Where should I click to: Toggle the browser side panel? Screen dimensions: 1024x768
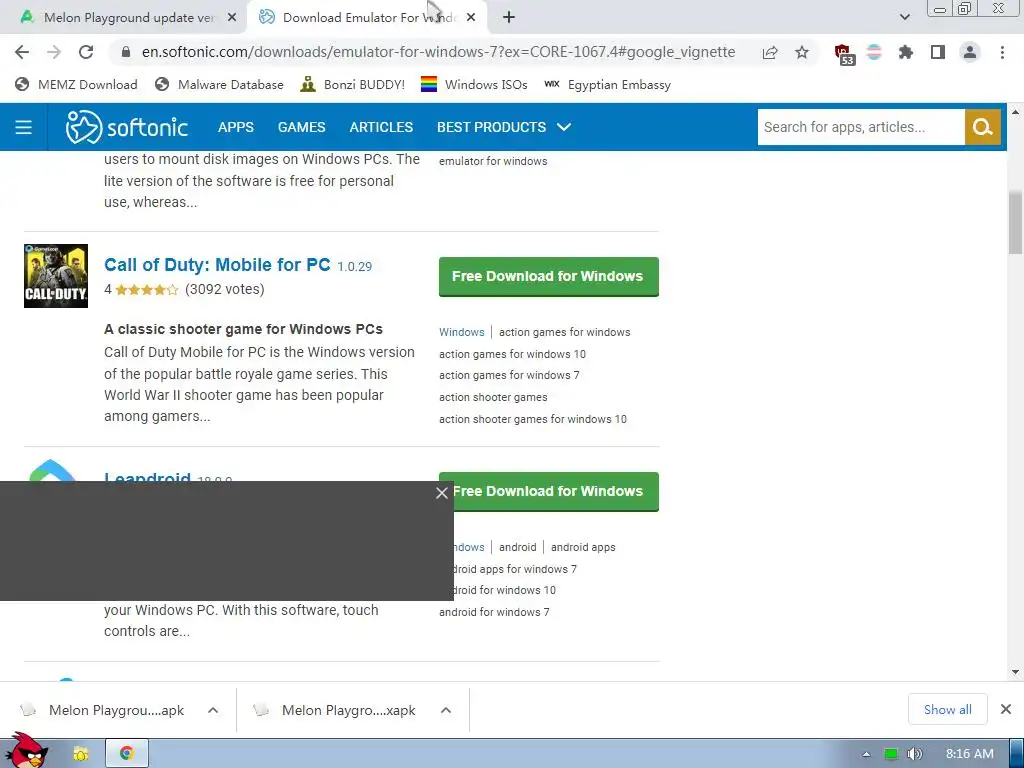pos(938,52)
